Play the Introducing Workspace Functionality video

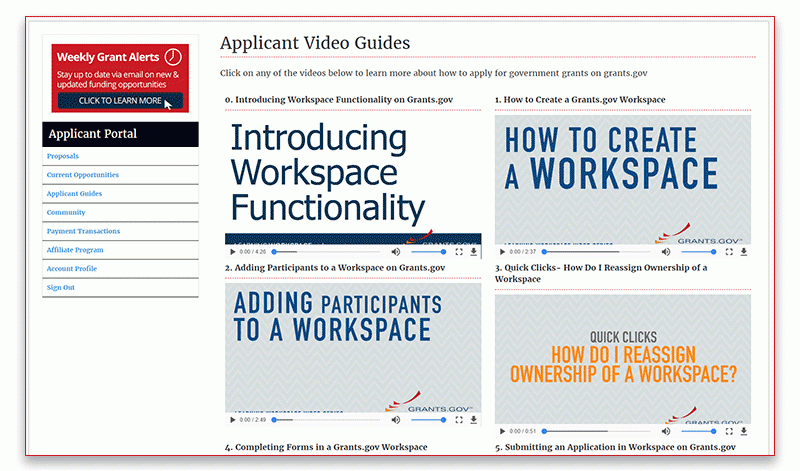pyautogui.click(x=233, y=252)
